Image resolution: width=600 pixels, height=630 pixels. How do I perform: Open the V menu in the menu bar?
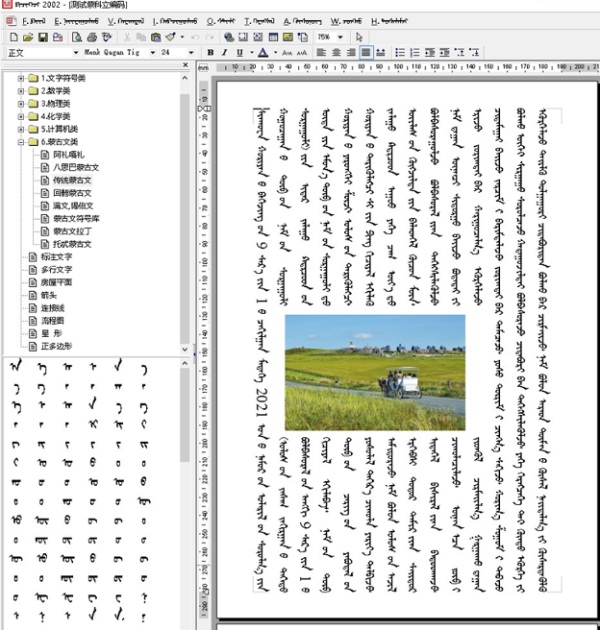coord(125,21)
